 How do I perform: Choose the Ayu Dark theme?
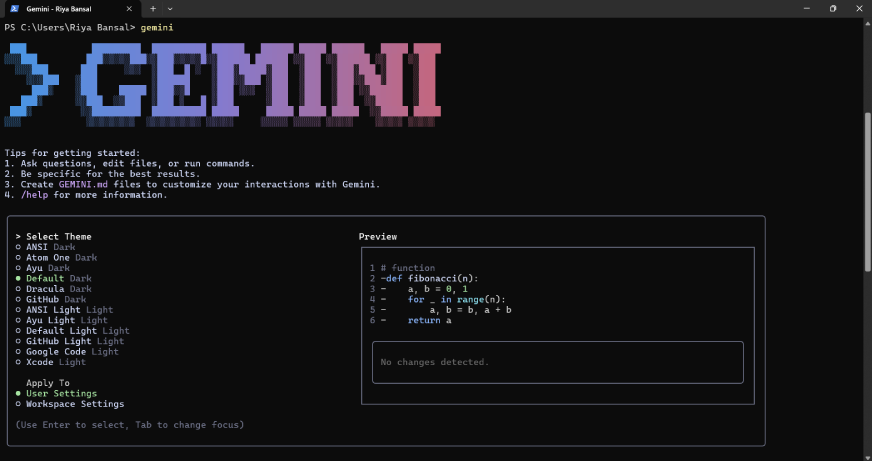point(43,268)
